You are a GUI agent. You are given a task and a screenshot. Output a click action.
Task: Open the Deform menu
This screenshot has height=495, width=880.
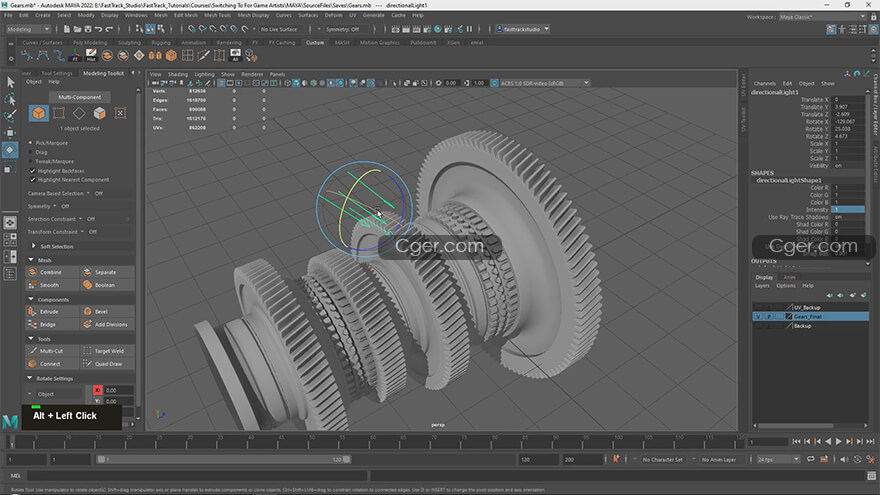click(333, 15)
